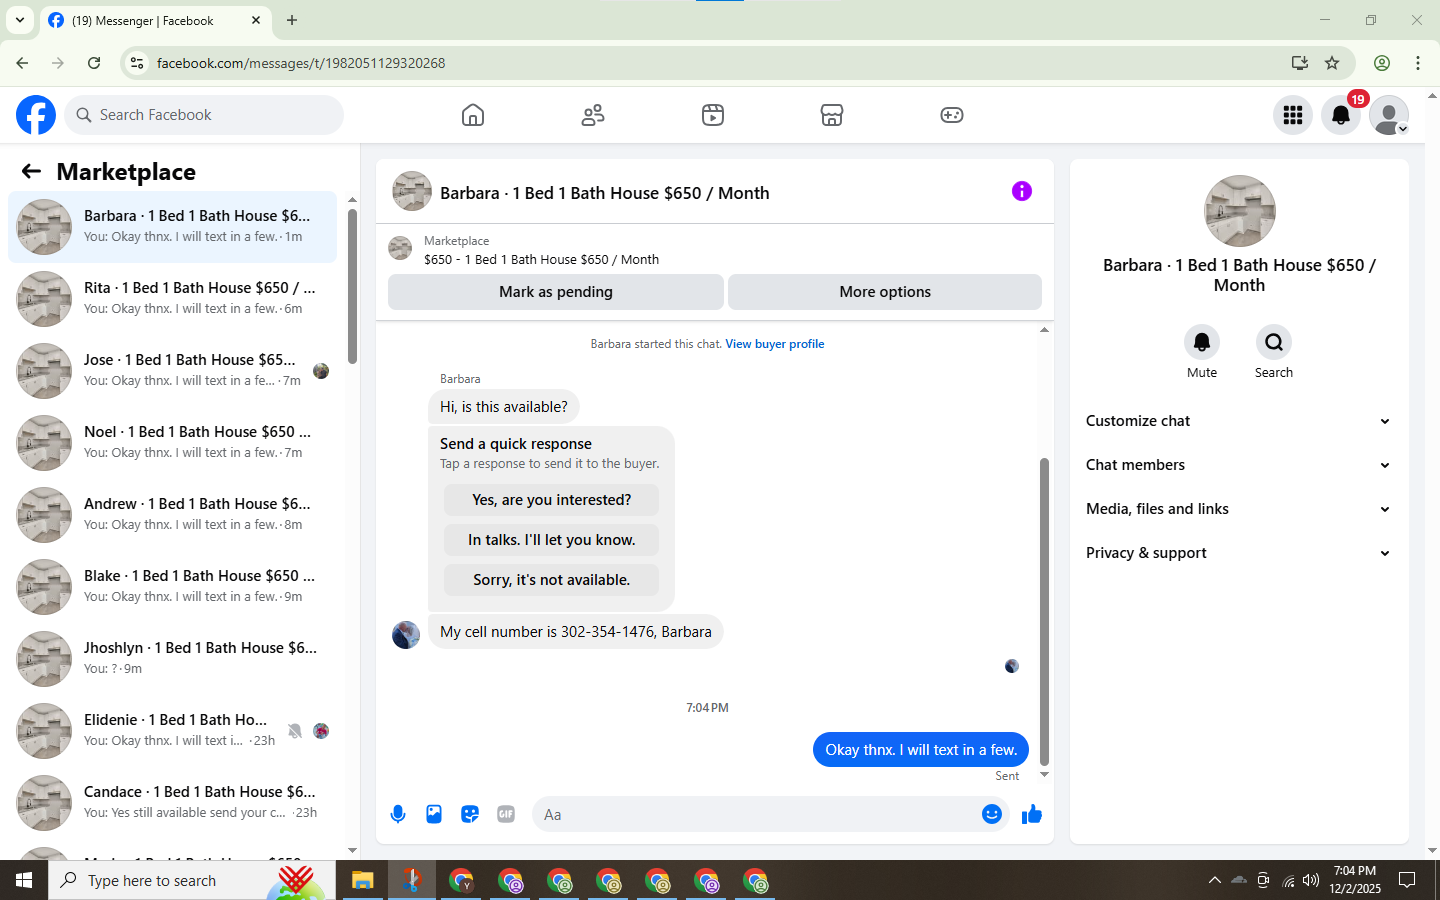
Task: Open the GIF picker icon
Action: tap(506, 814)
